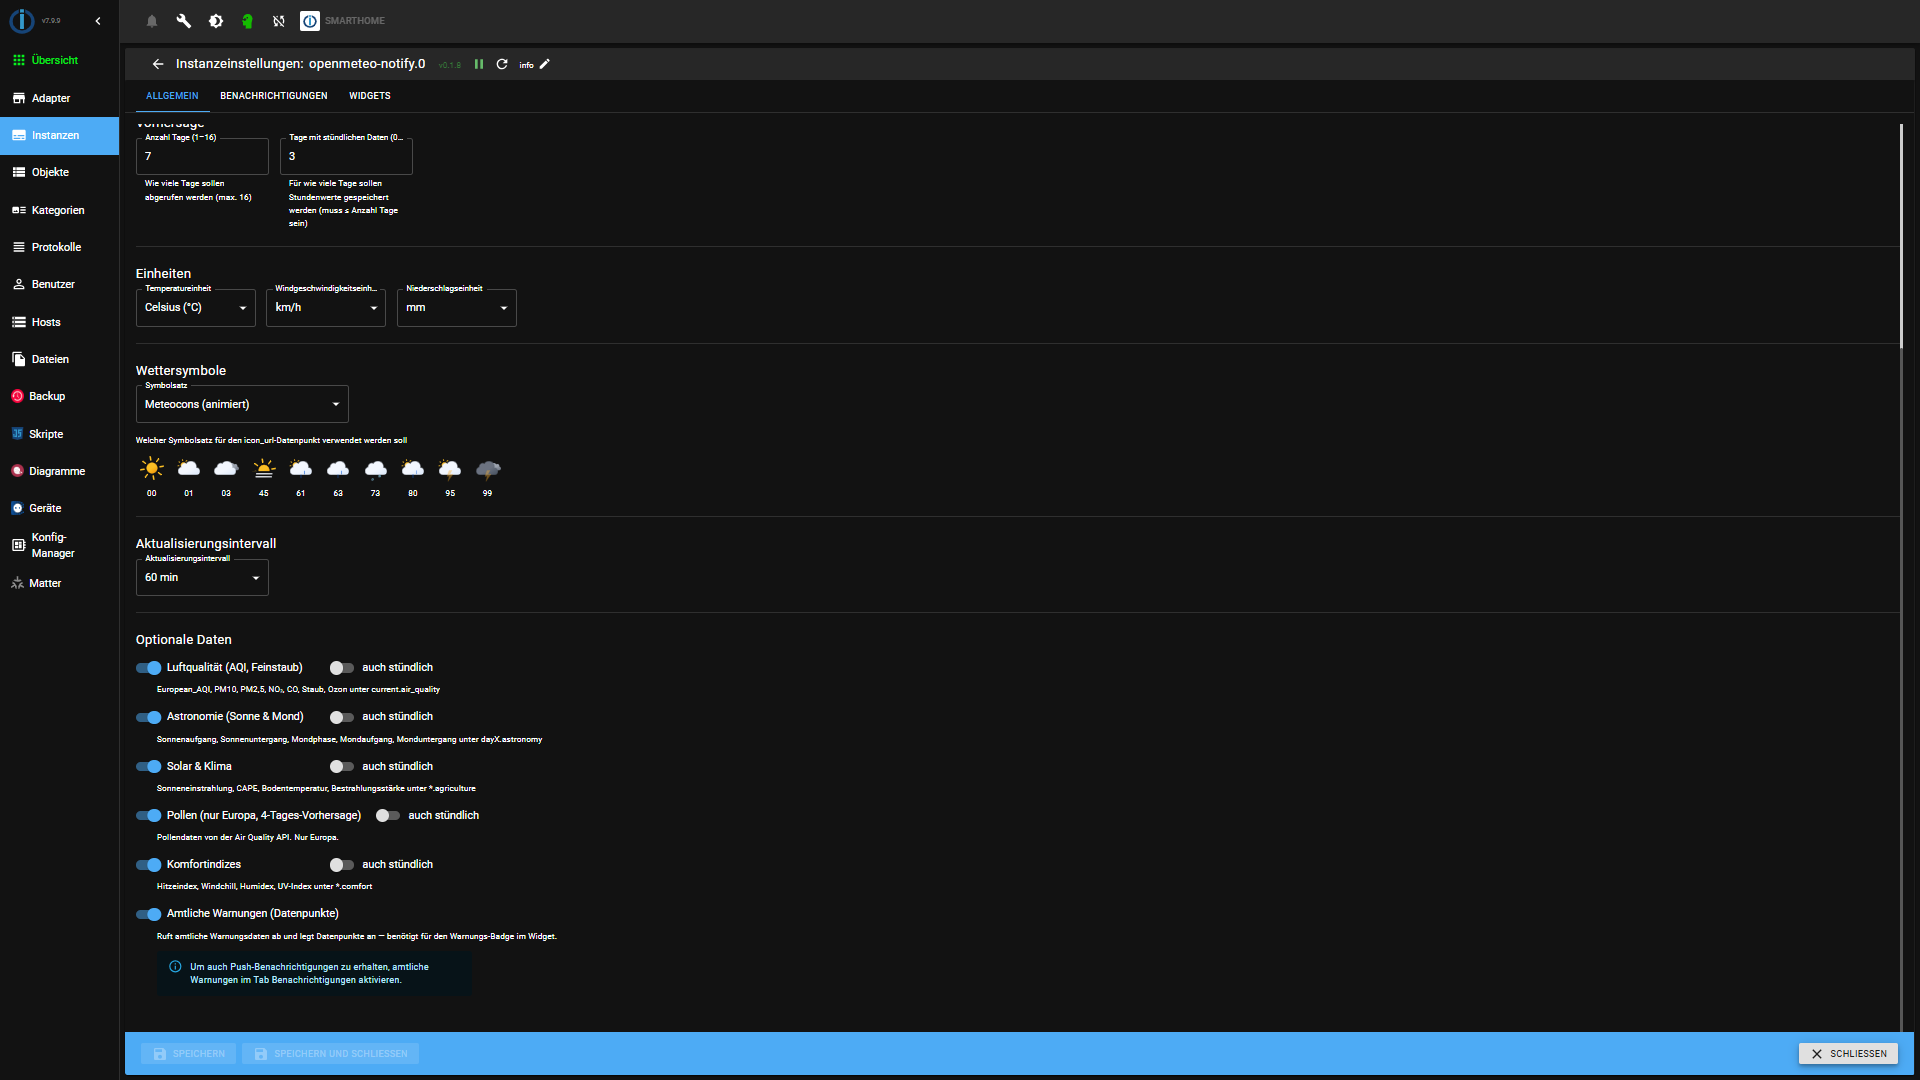This screenshot has height=1080, width=1920.
Task: Enable hourly data for Pollen
Action: click(388, 816)
